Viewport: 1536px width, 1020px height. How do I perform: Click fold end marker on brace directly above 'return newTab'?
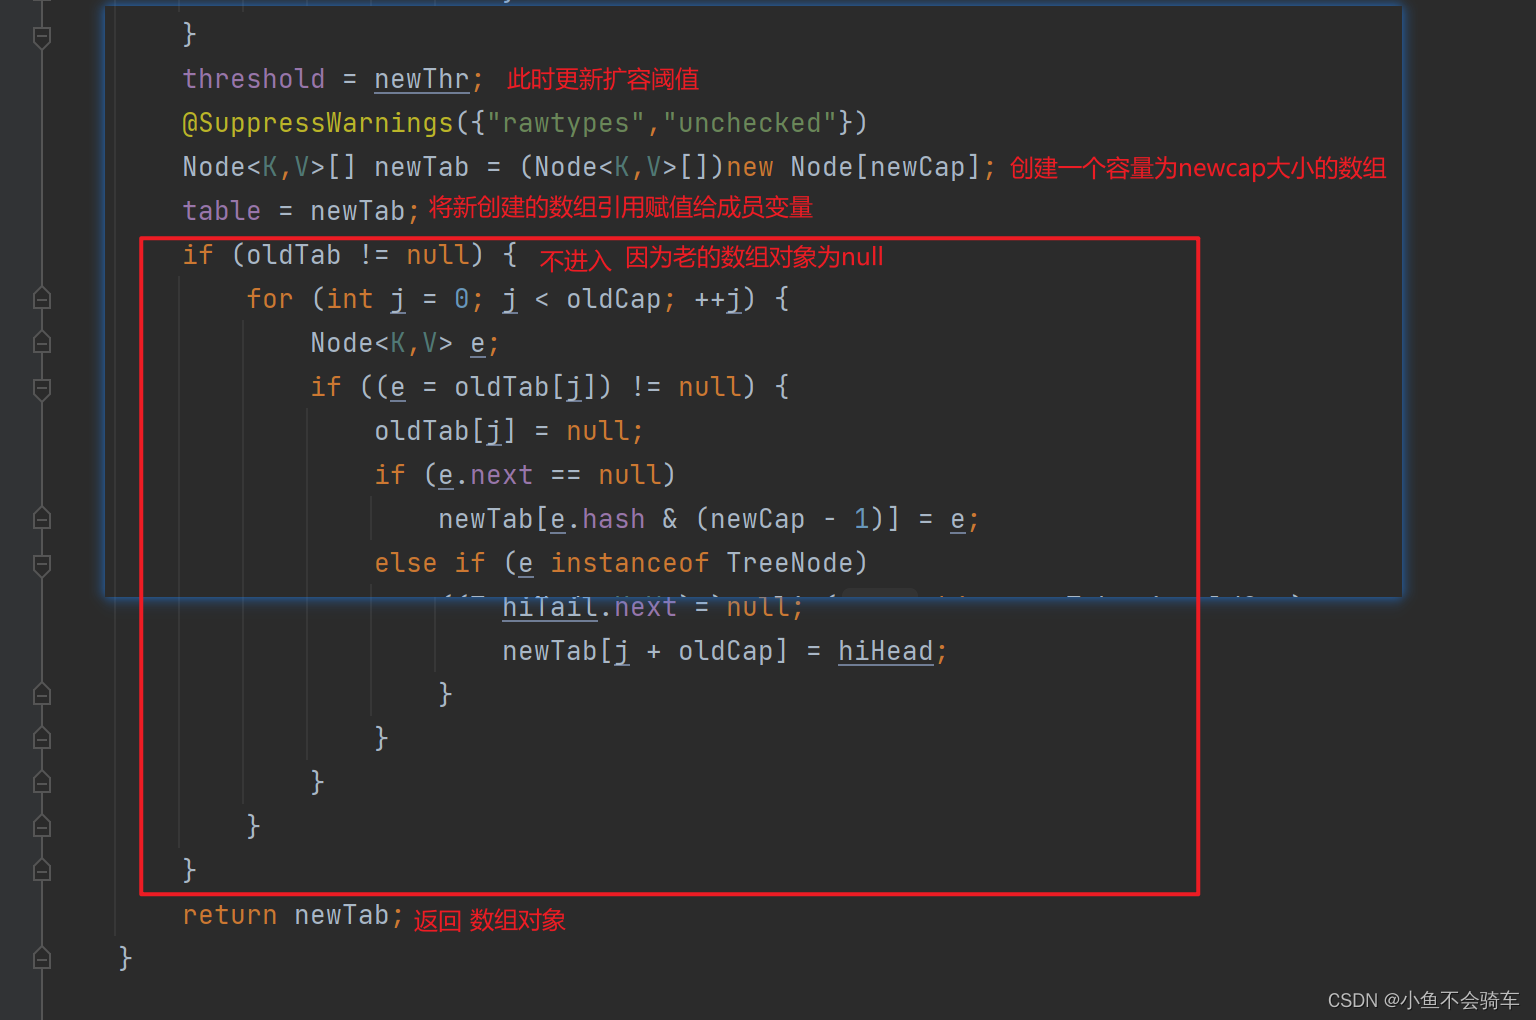click(x=42, y=870)
